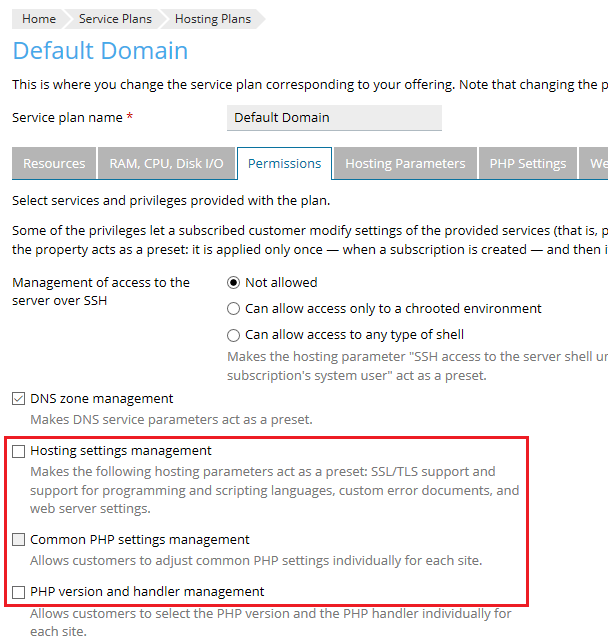608x644 pixels.
Task: Select the 'Not allowed' SSH access option
Action: coord(234,283)
